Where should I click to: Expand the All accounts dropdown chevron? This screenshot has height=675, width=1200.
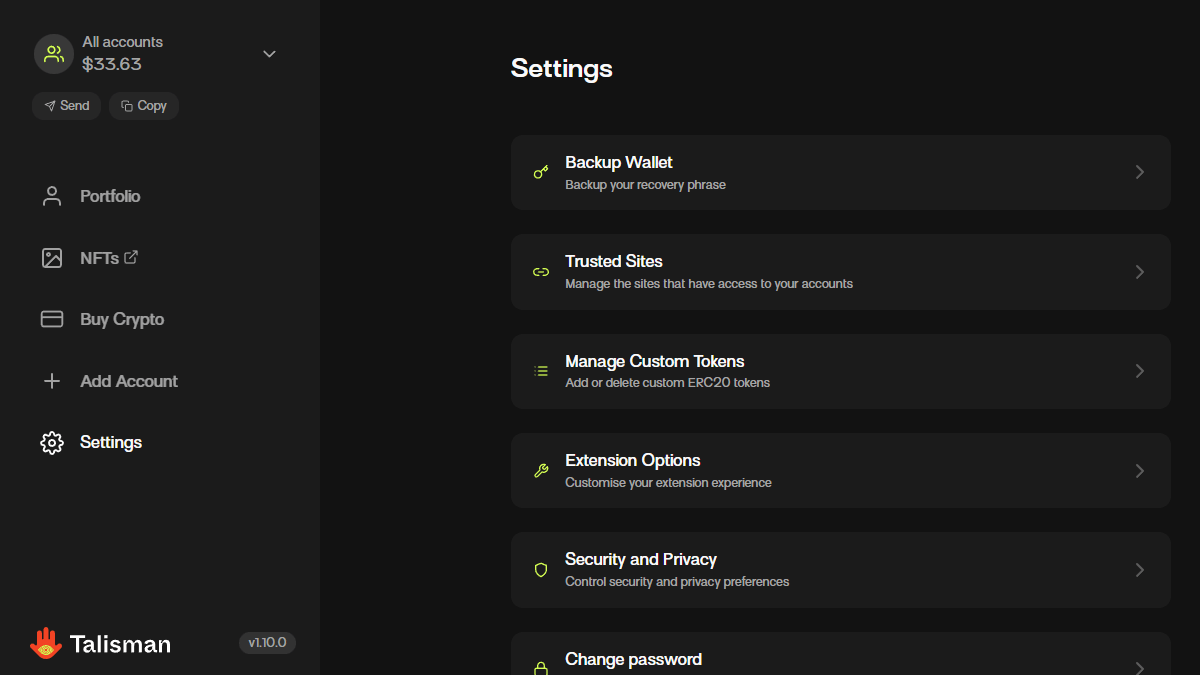point(269,54)
